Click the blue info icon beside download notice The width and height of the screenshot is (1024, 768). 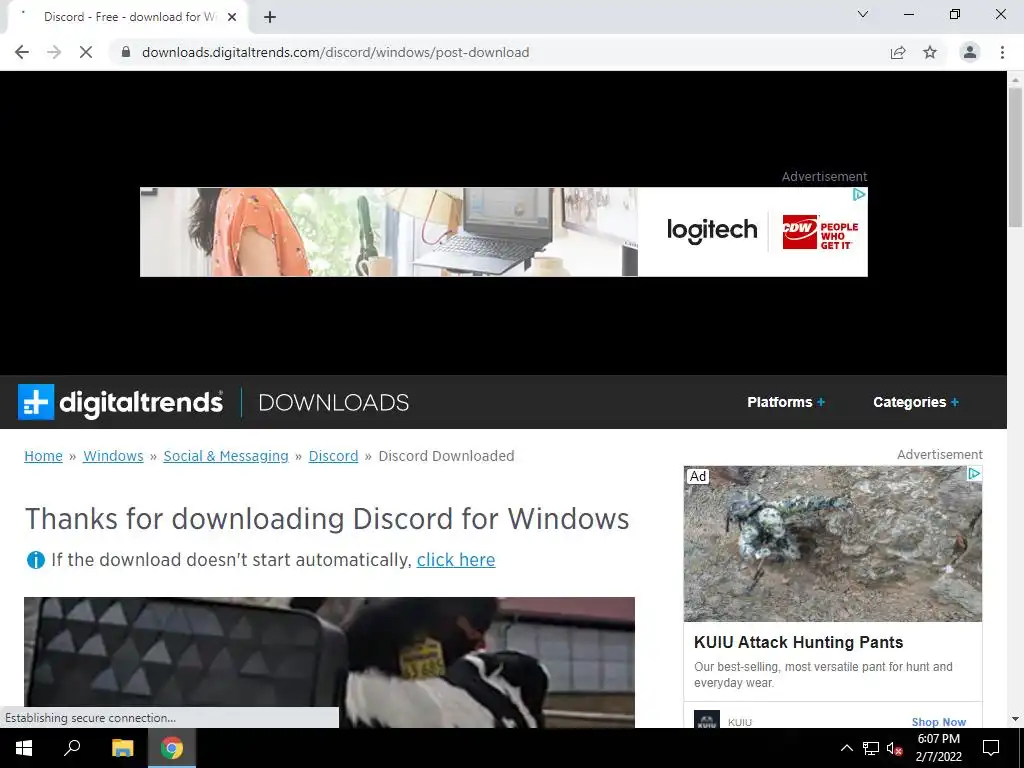tap(35, 560)
